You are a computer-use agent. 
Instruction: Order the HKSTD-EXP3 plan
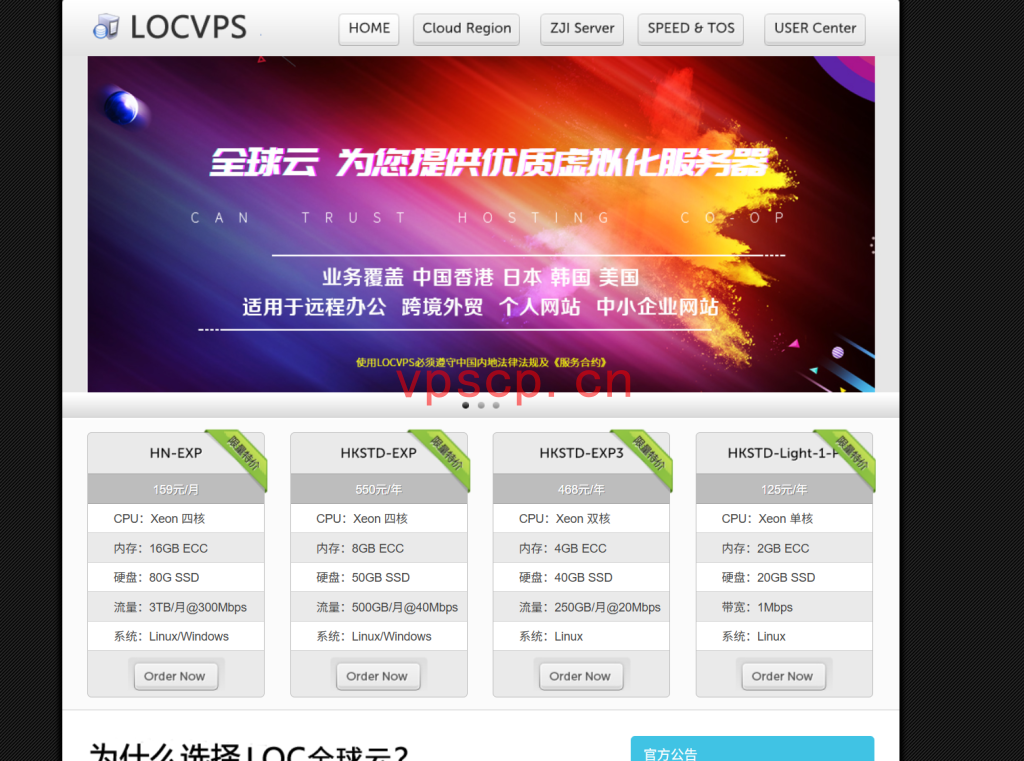pos(580,676)
